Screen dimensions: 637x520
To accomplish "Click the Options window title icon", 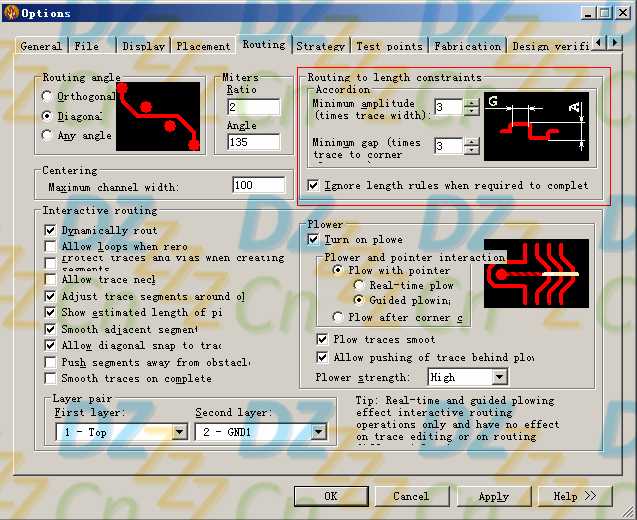I will click(x=11, y=13).
